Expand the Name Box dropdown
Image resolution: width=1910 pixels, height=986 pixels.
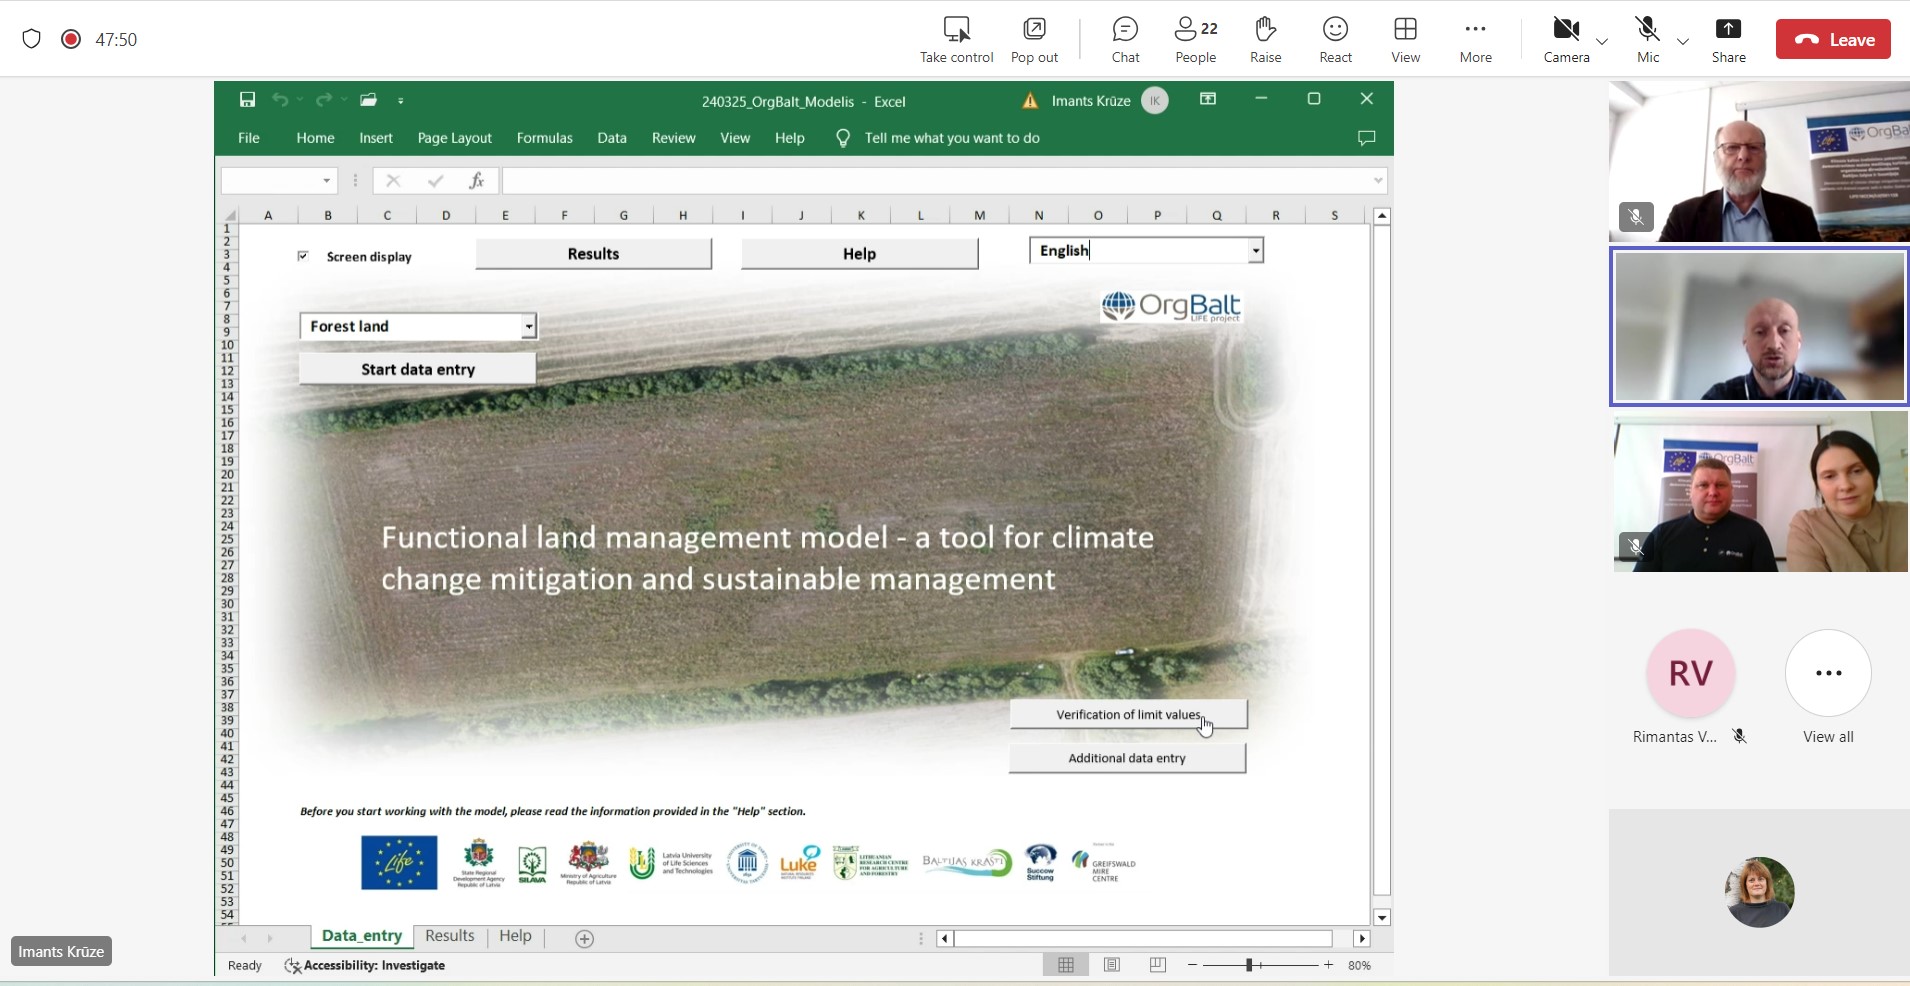coord(327,181)
